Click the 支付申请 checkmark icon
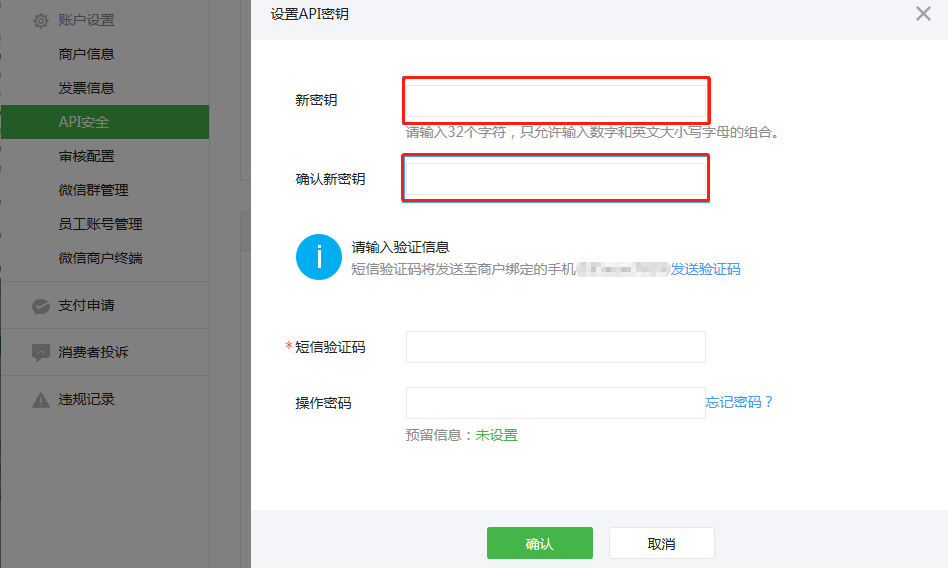The width and height of the screenshot is (948, 568). pyautogui.click(x=40, y=306)
